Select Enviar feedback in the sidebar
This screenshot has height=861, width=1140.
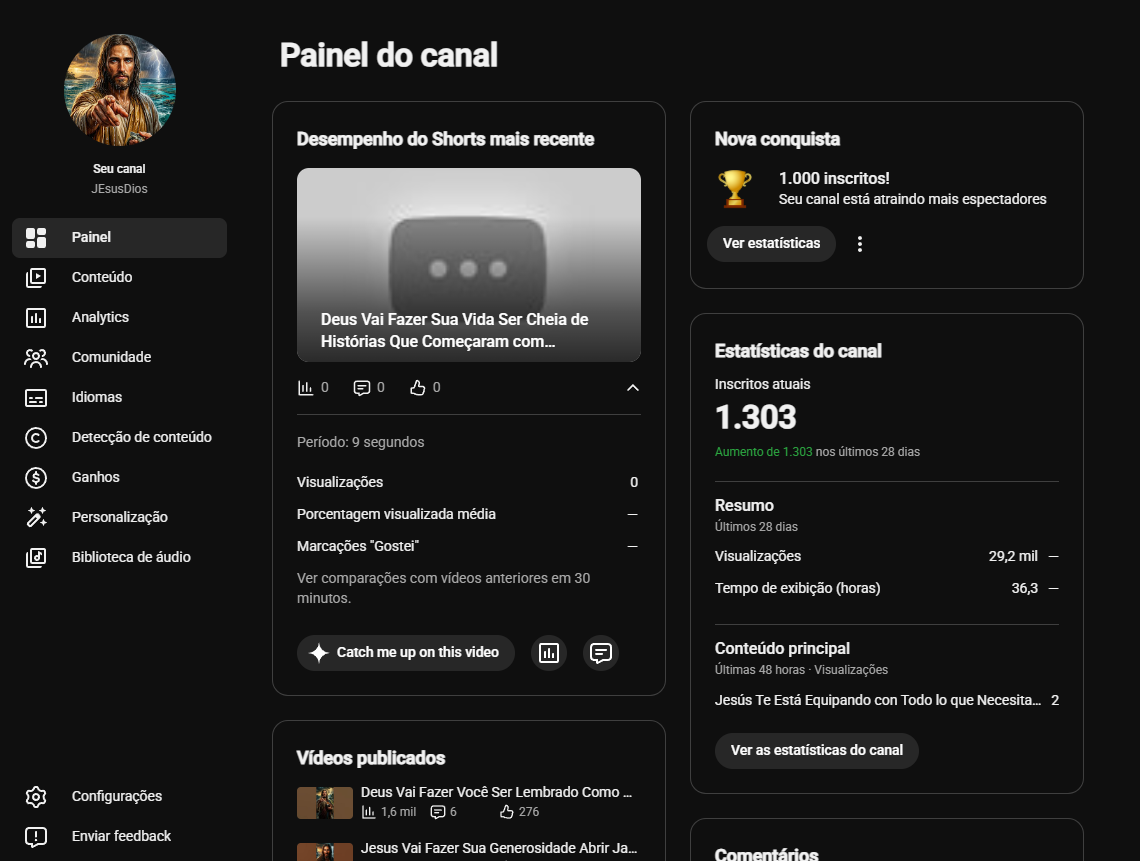(x=119, y=836)
